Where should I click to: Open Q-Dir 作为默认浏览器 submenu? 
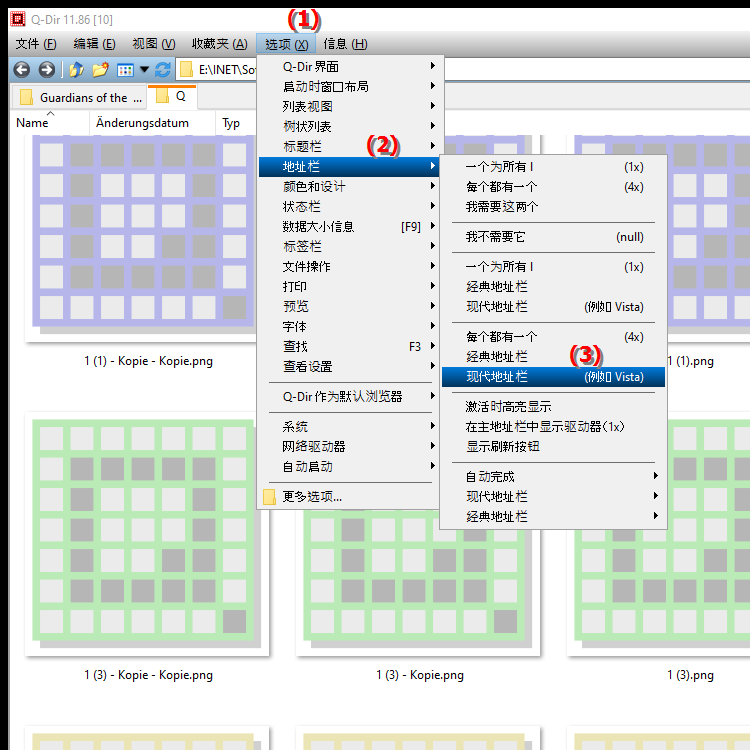(350, 397)
